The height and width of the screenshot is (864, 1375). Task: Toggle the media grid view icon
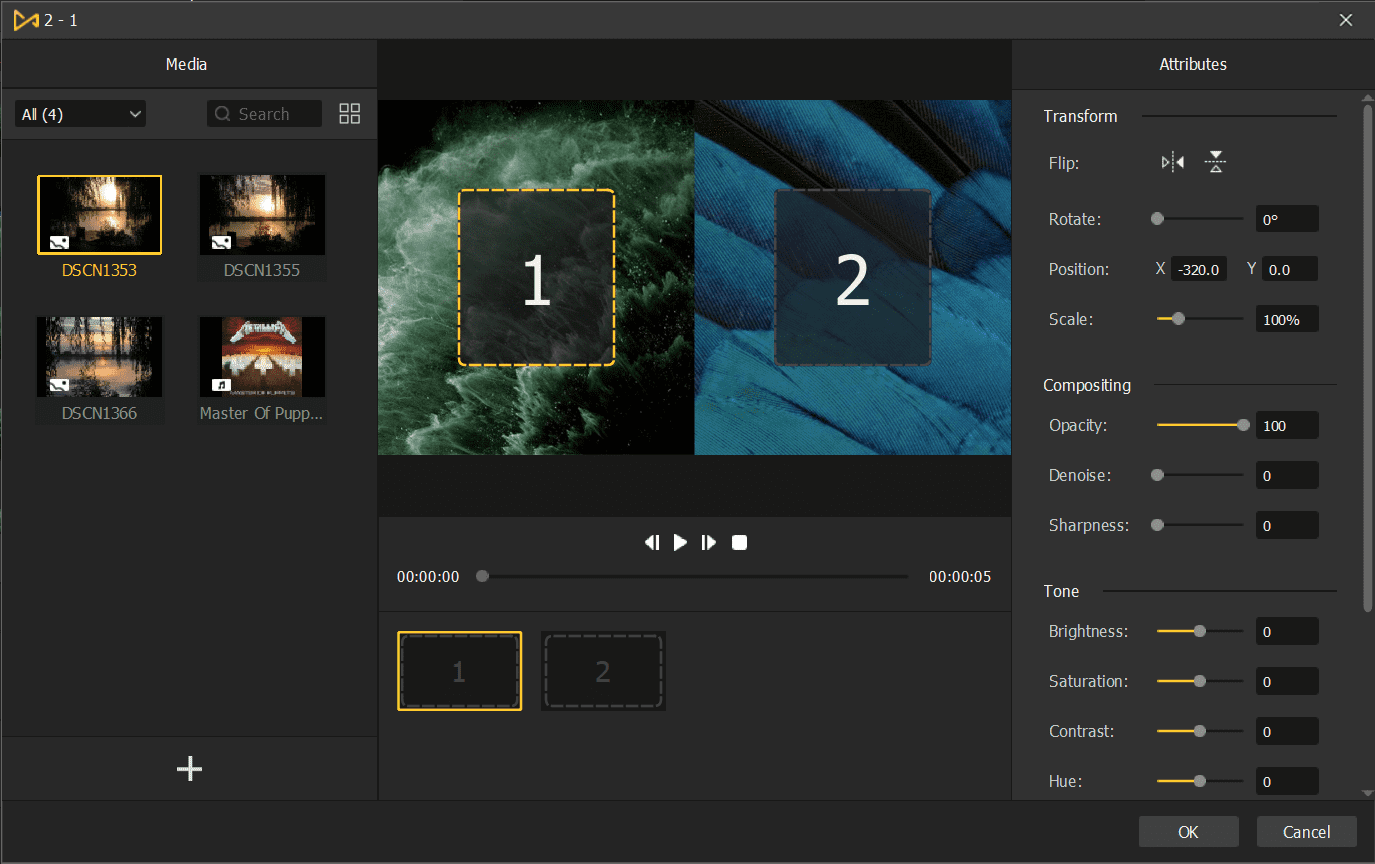tap(350, 114)
